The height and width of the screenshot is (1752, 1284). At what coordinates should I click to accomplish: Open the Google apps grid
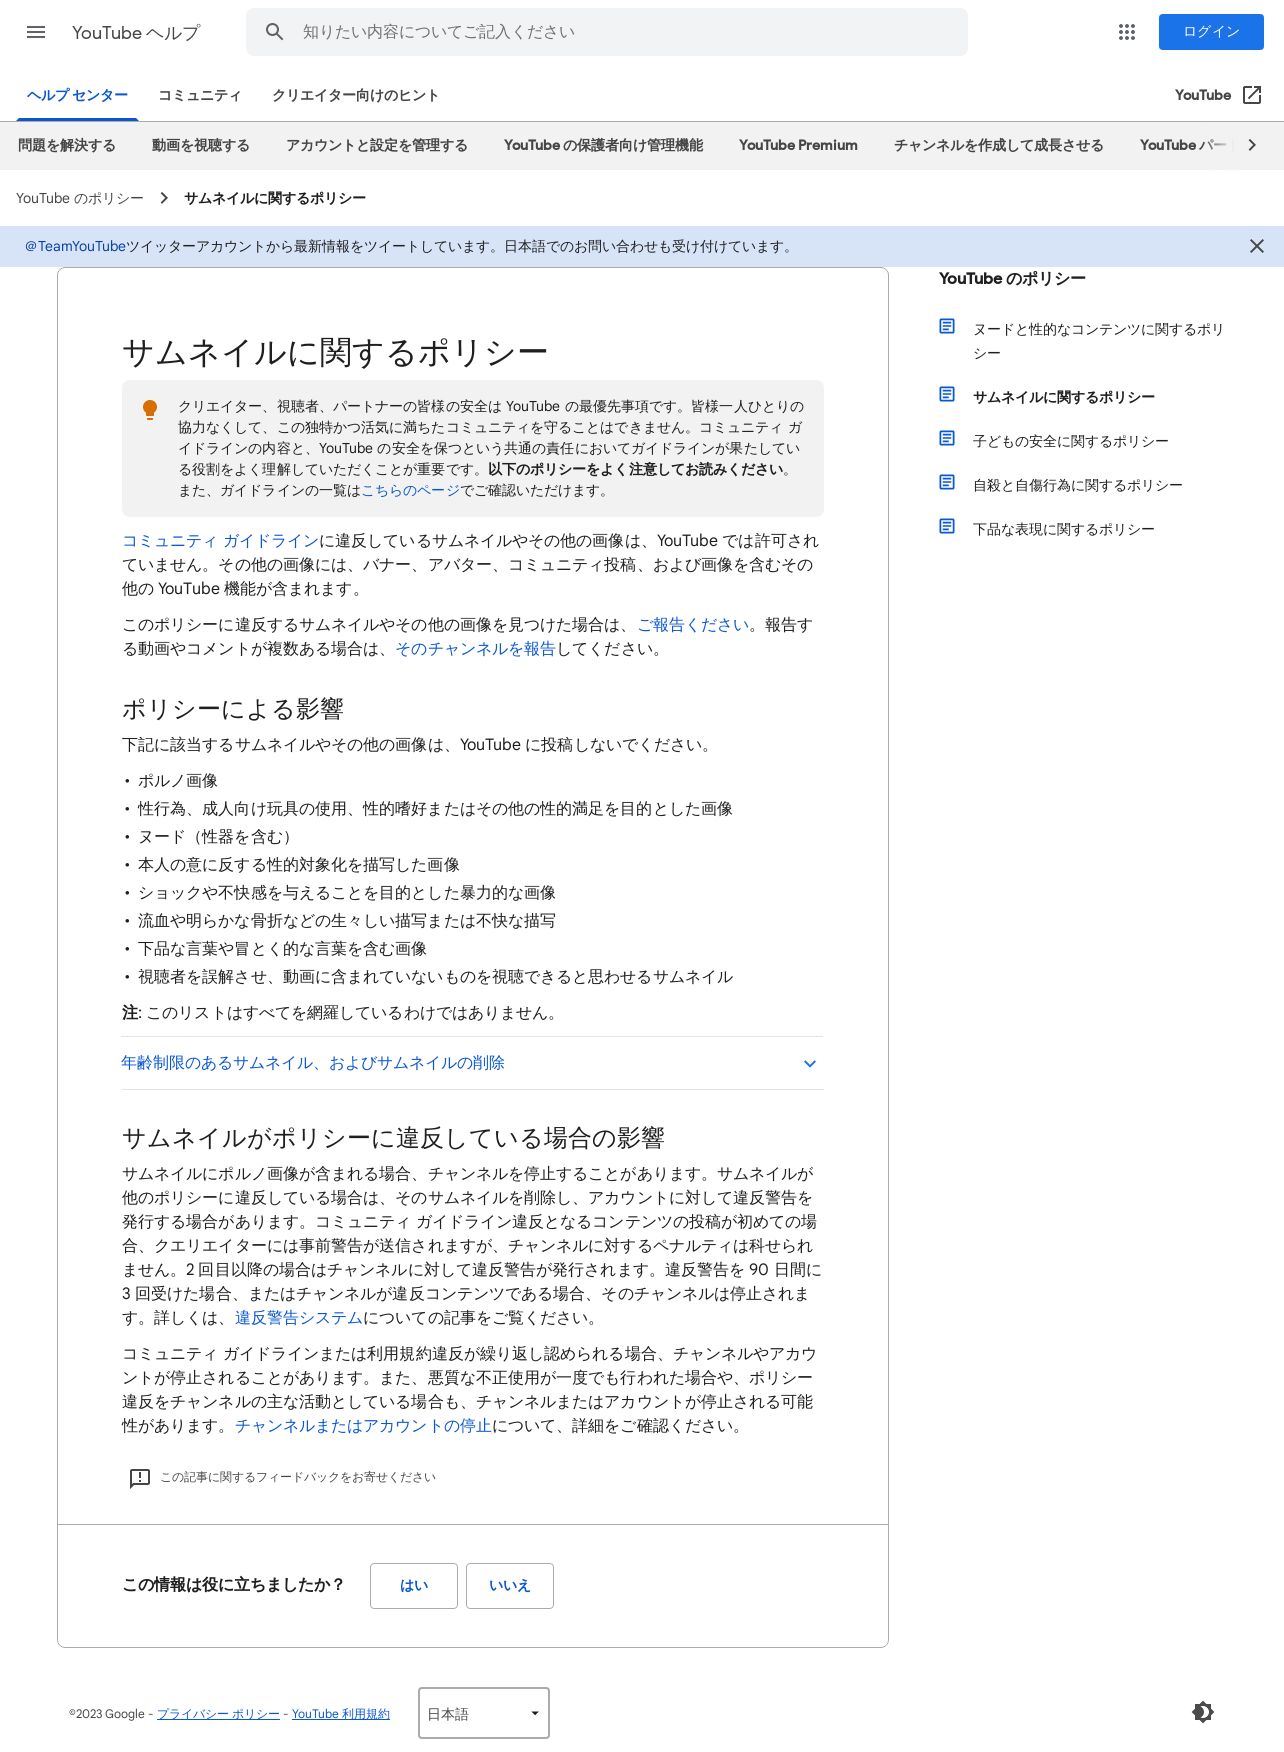point(1127,32)
